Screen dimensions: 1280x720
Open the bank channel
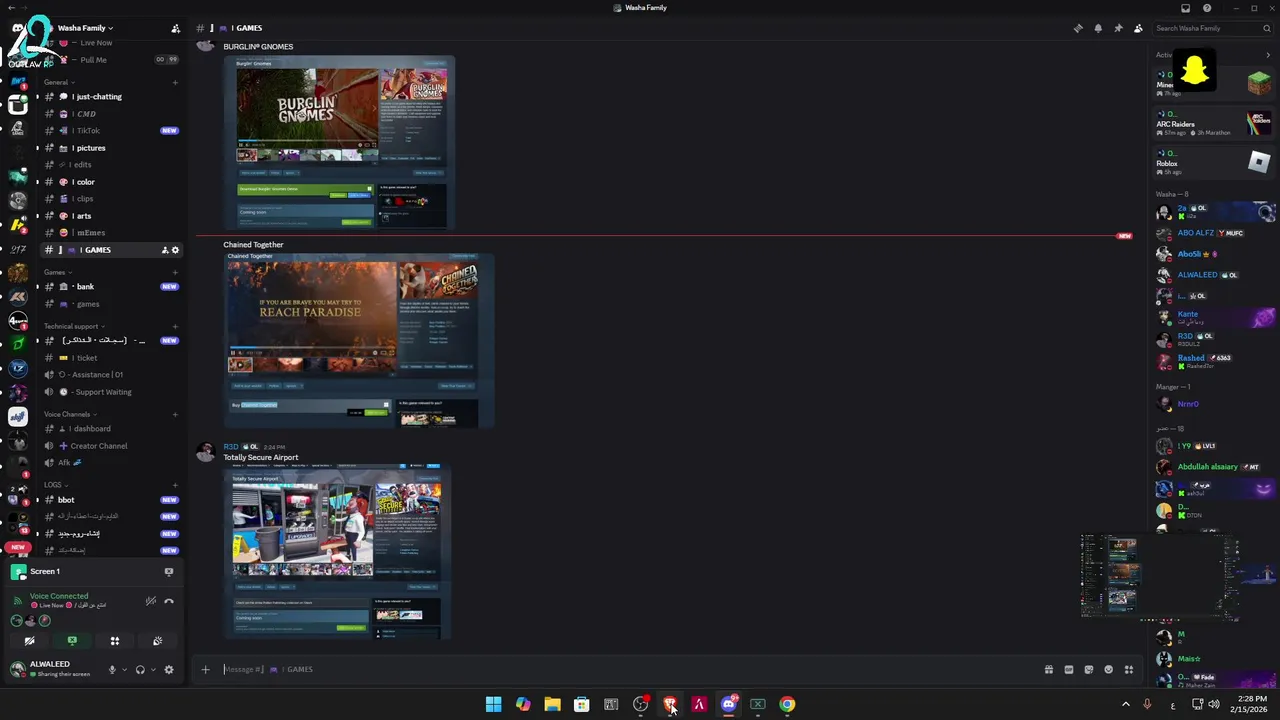[x=110, y=287]
